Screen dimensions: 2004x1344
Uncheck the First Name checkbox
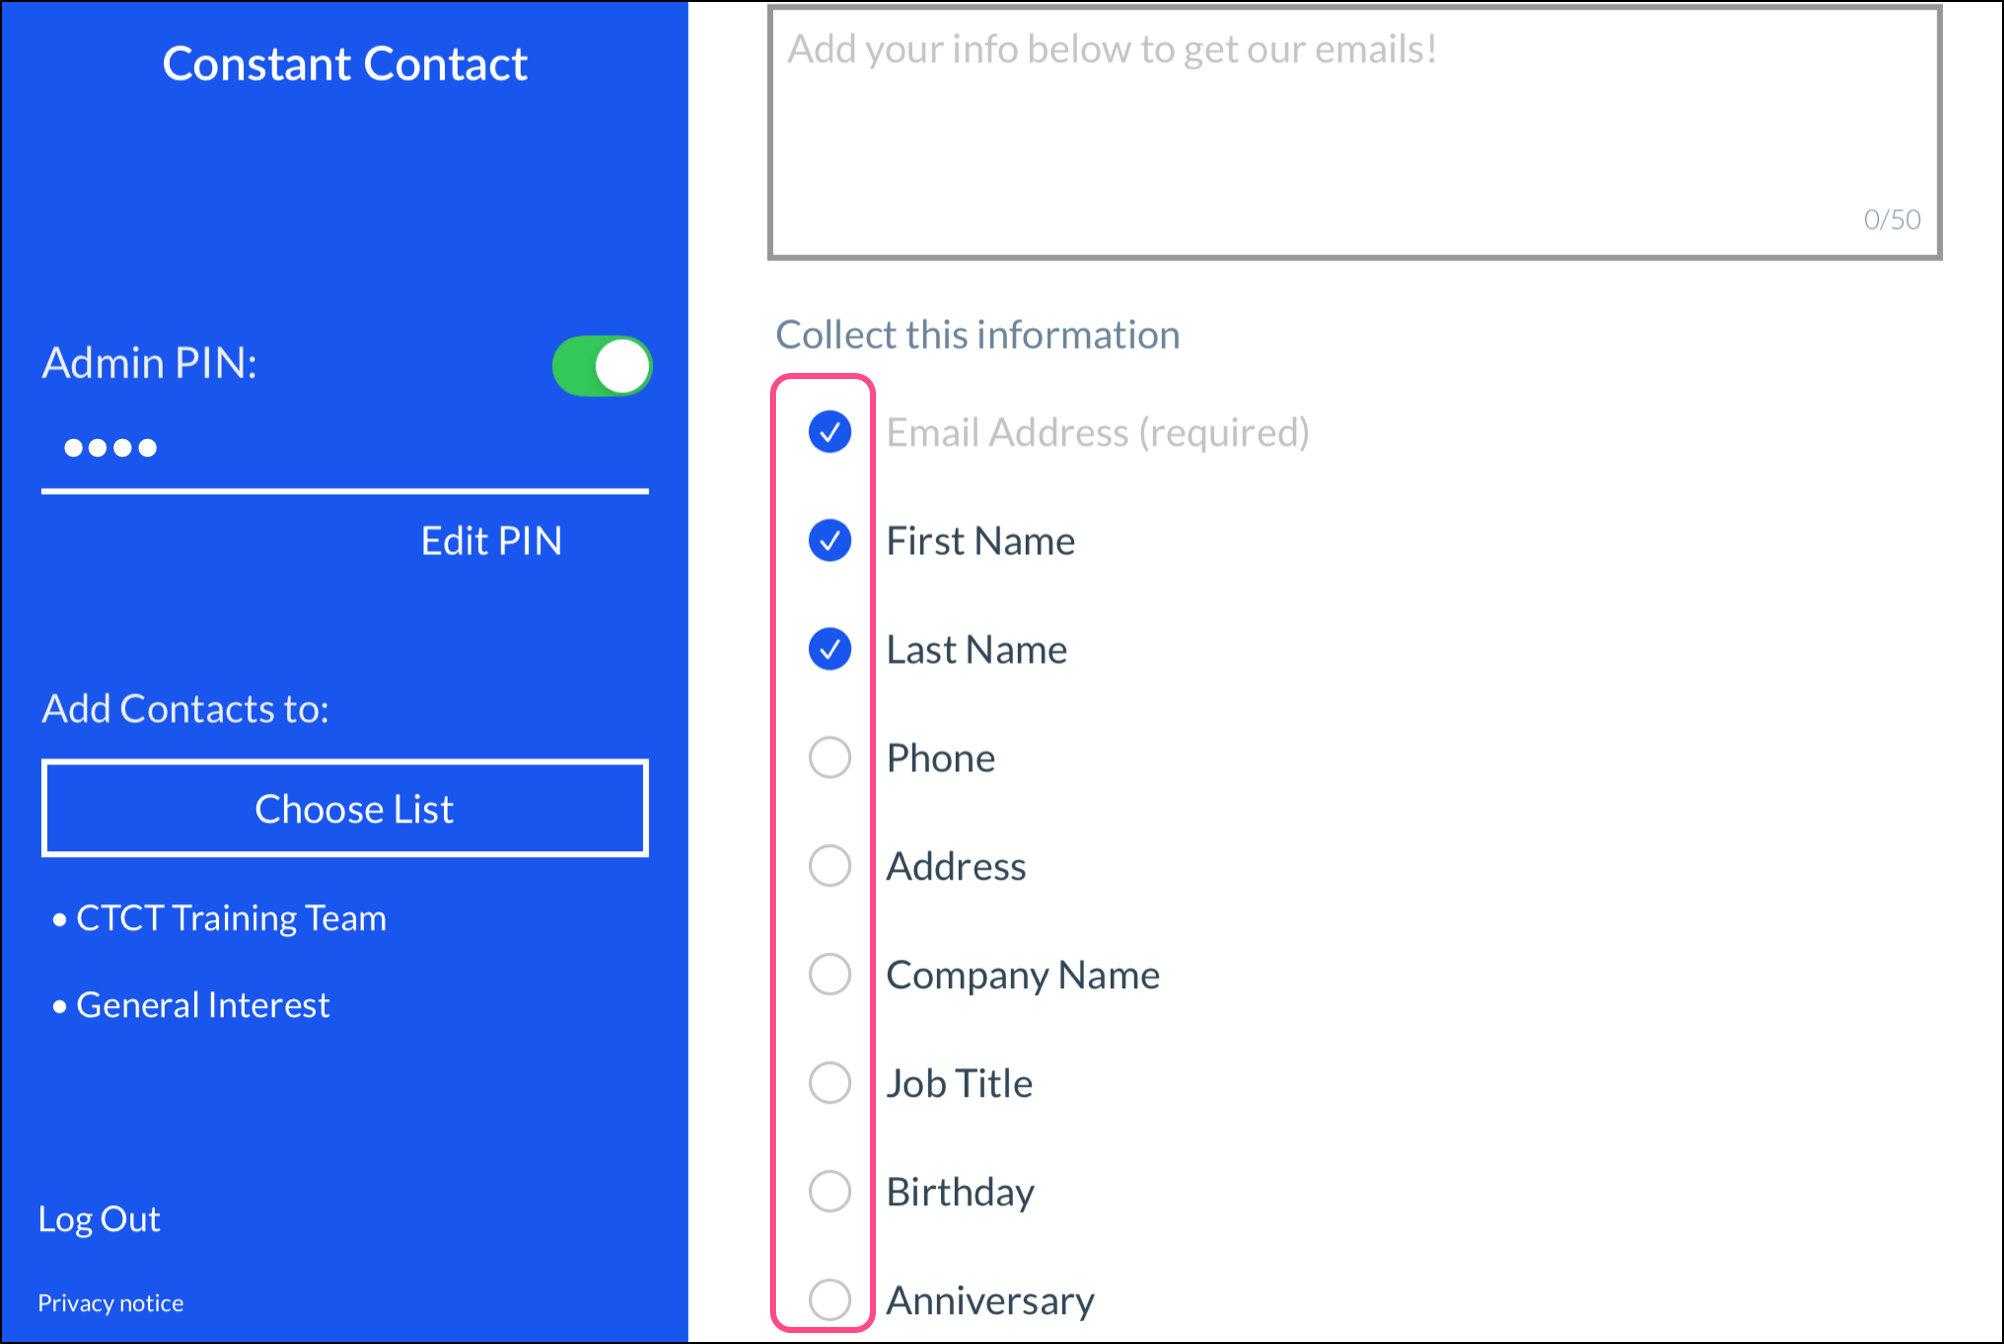click(830, 541)
